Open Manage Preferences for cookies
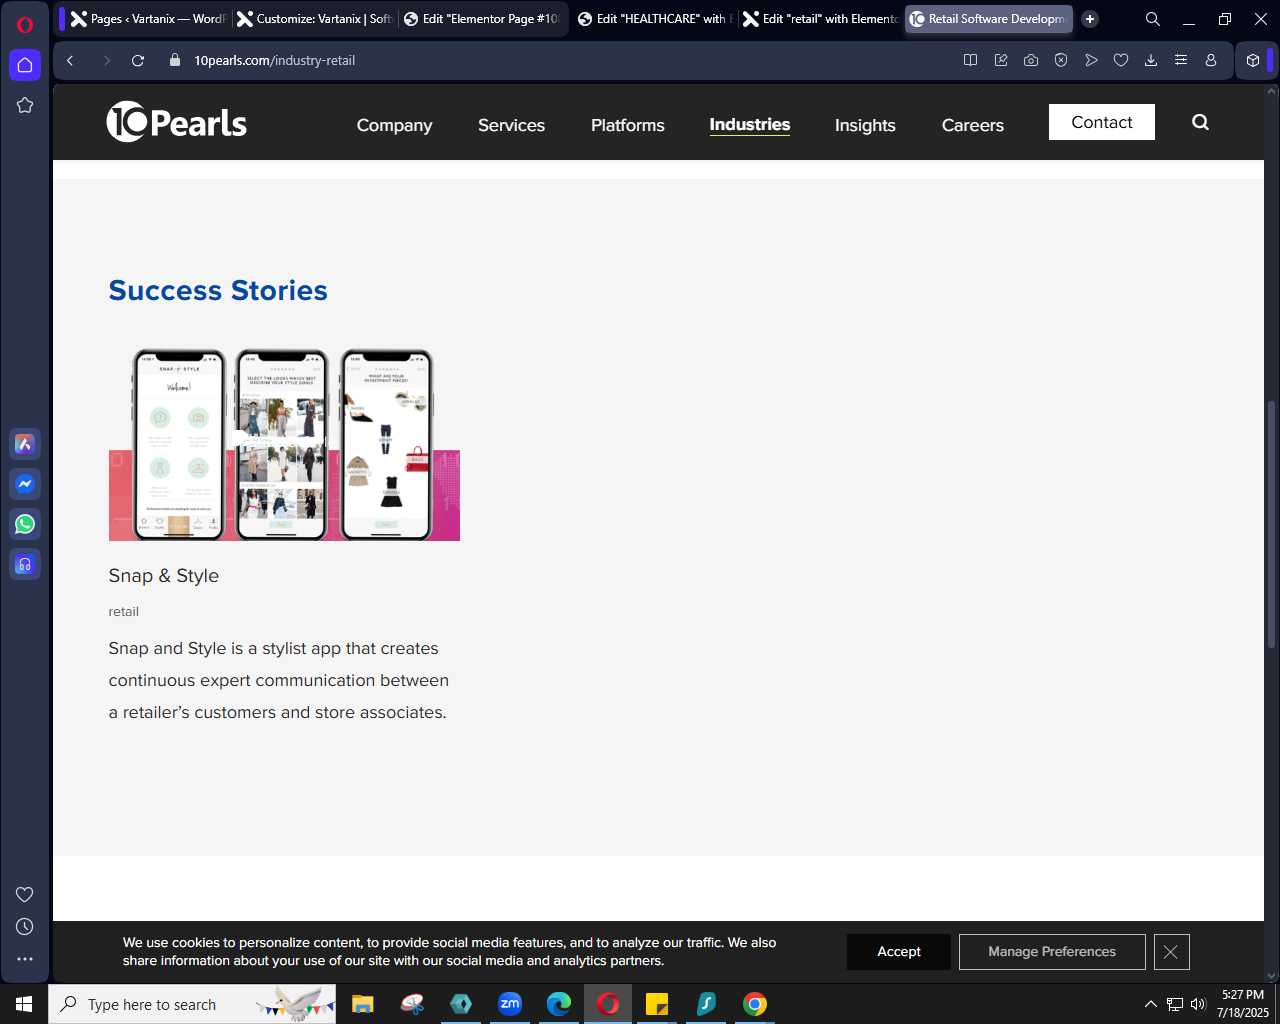The image size is (1280, 1024). coord(1052,952)
